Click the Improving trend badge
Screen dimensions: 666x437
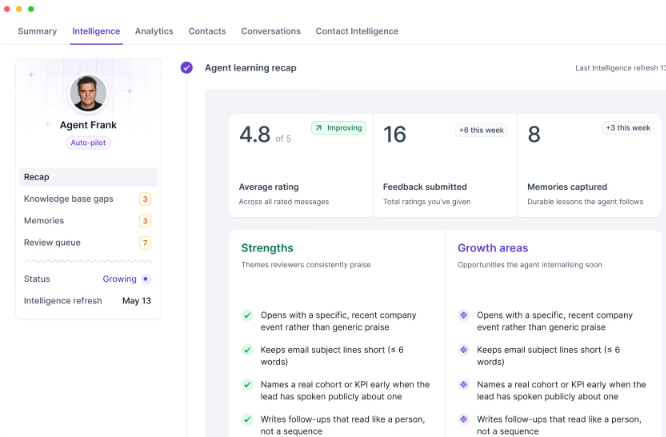339,128
